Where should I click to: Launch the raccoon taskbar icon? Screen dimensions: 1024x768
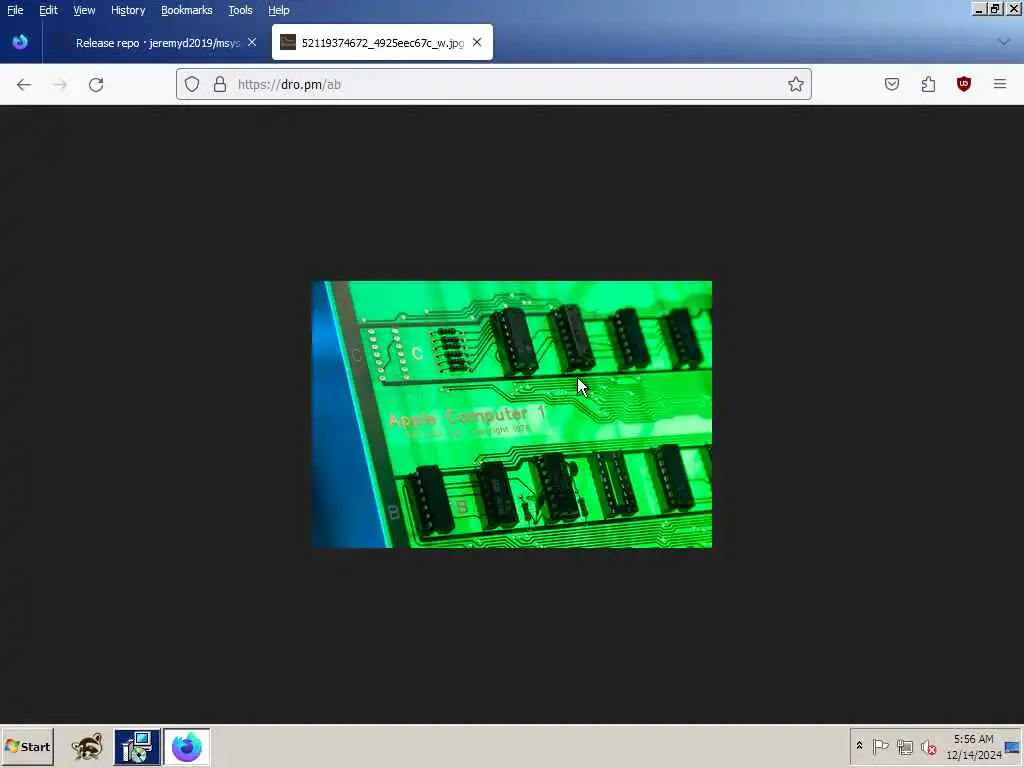click(87, 746)
